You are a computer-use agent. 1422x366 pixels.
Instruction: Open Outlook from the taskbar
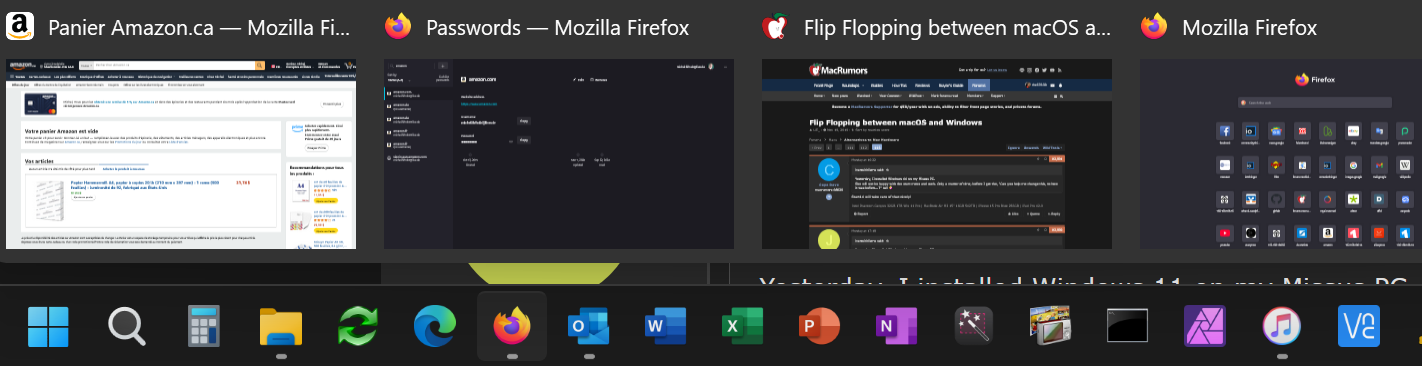coord(589,326)
